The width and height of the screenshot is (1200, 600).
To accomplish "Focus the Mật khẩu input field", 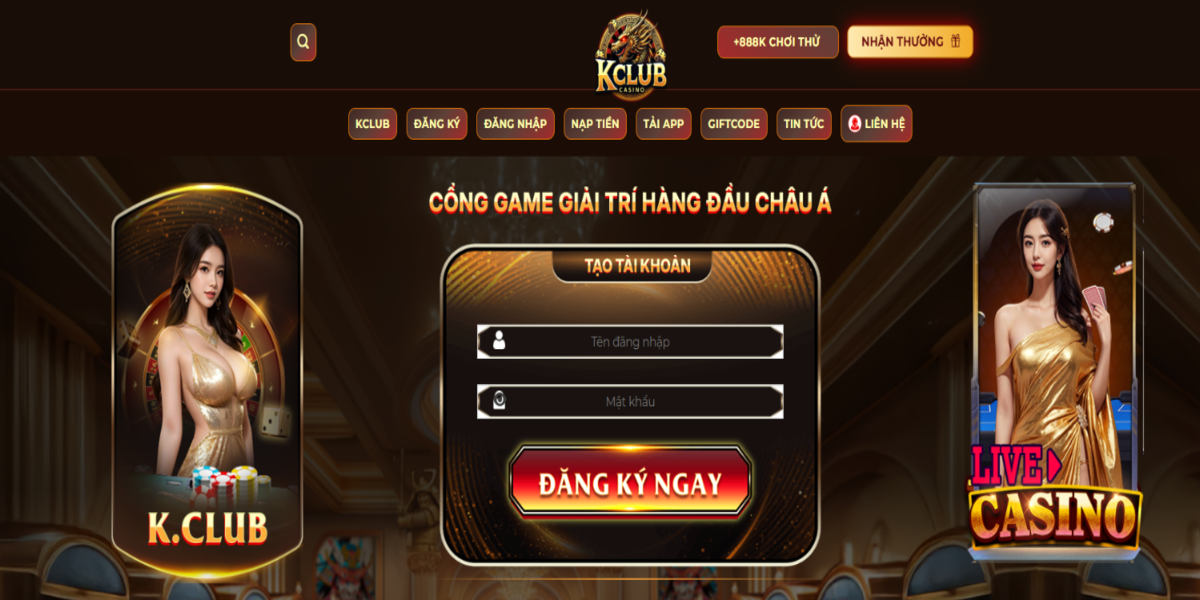I will (x=630, y=401).
